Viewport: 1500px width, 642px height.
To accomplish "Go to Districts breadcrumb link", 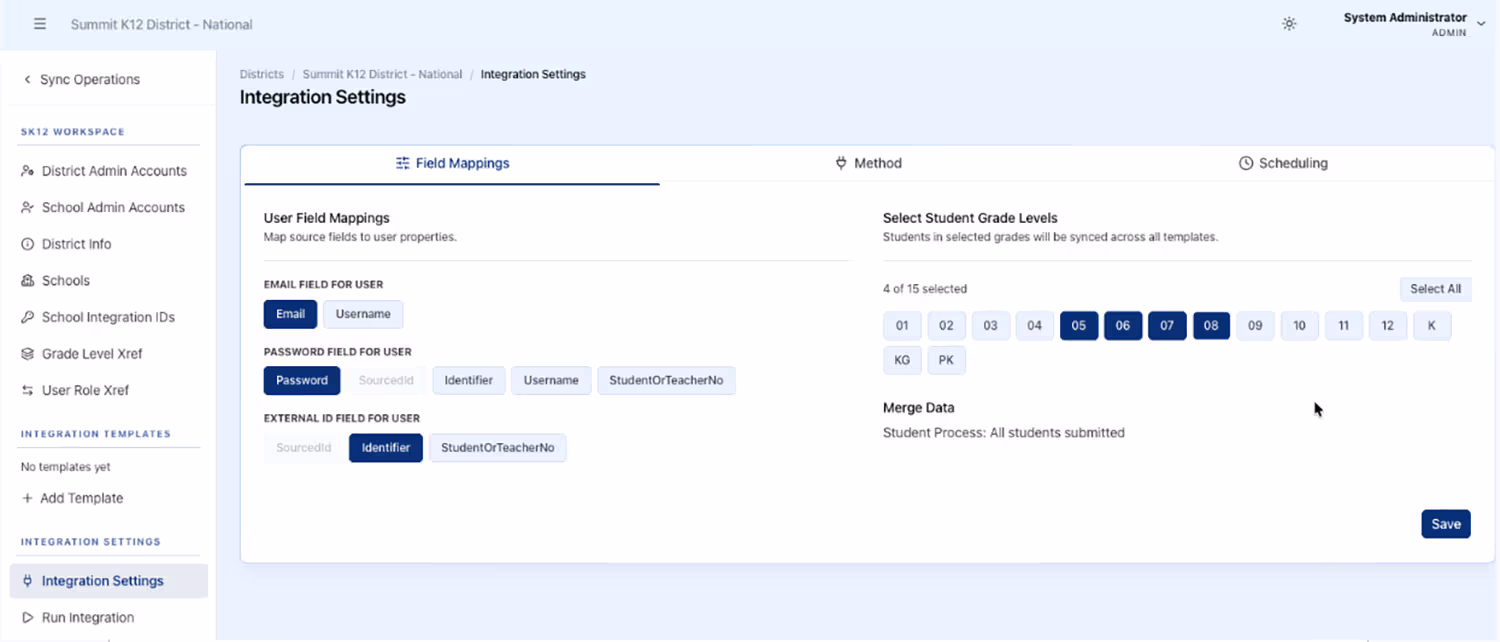I will click(262, 74).
